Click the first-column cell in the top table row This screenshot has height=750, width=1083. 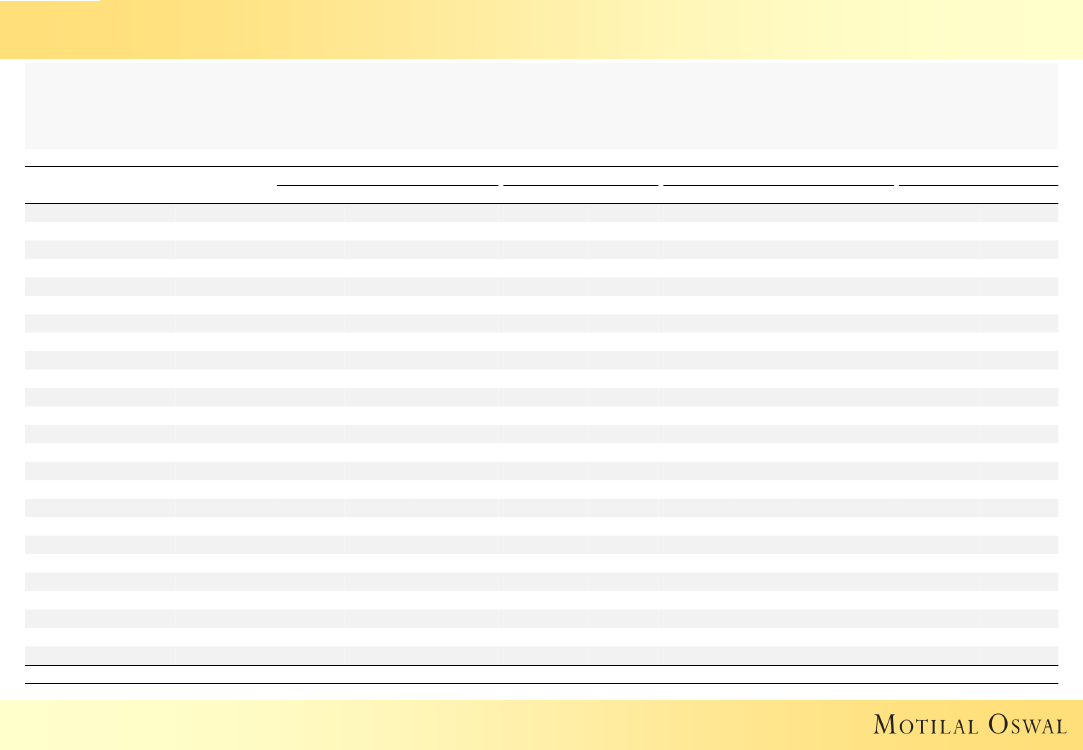tap(99, 213)
